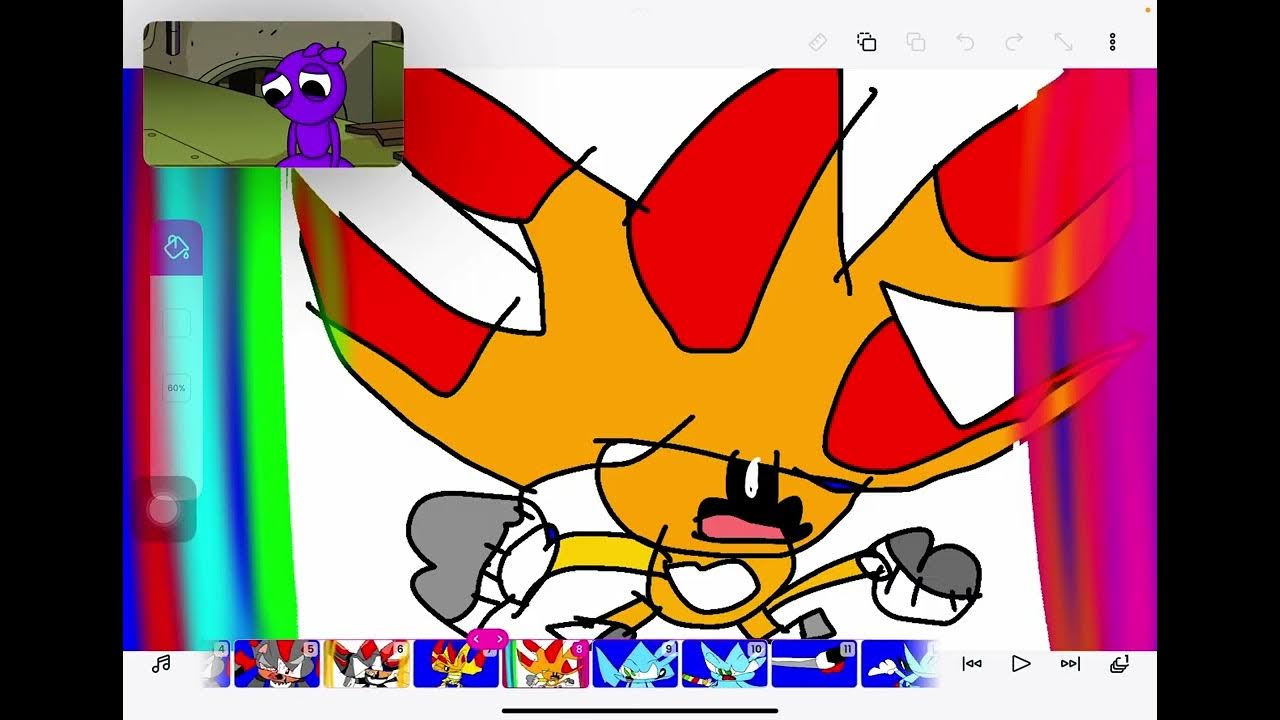Select frame 8 thumbnail in timeline
1280x720 pixels.
546,664
